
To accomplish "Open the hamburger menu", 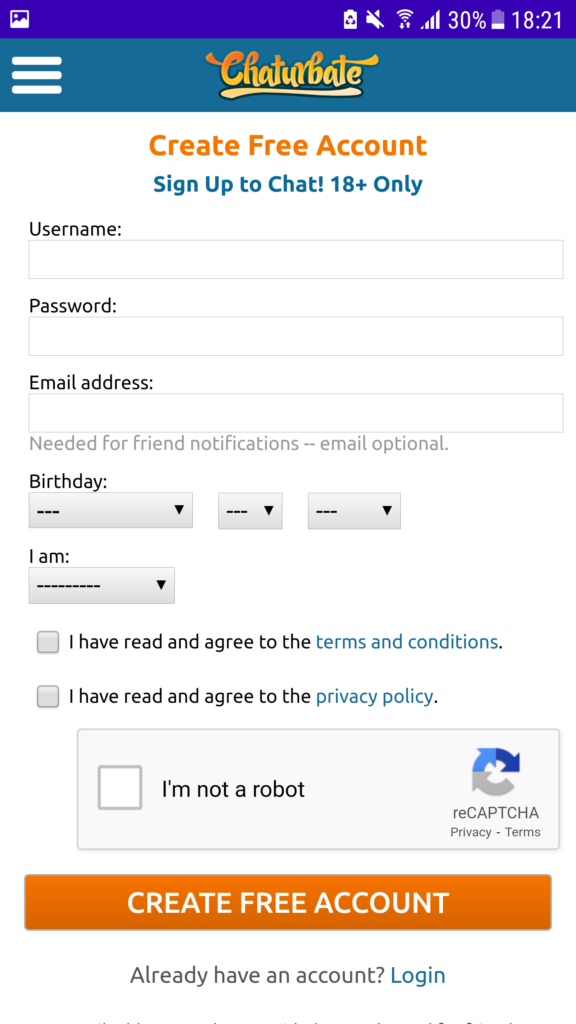I will (x=37, y=75).
